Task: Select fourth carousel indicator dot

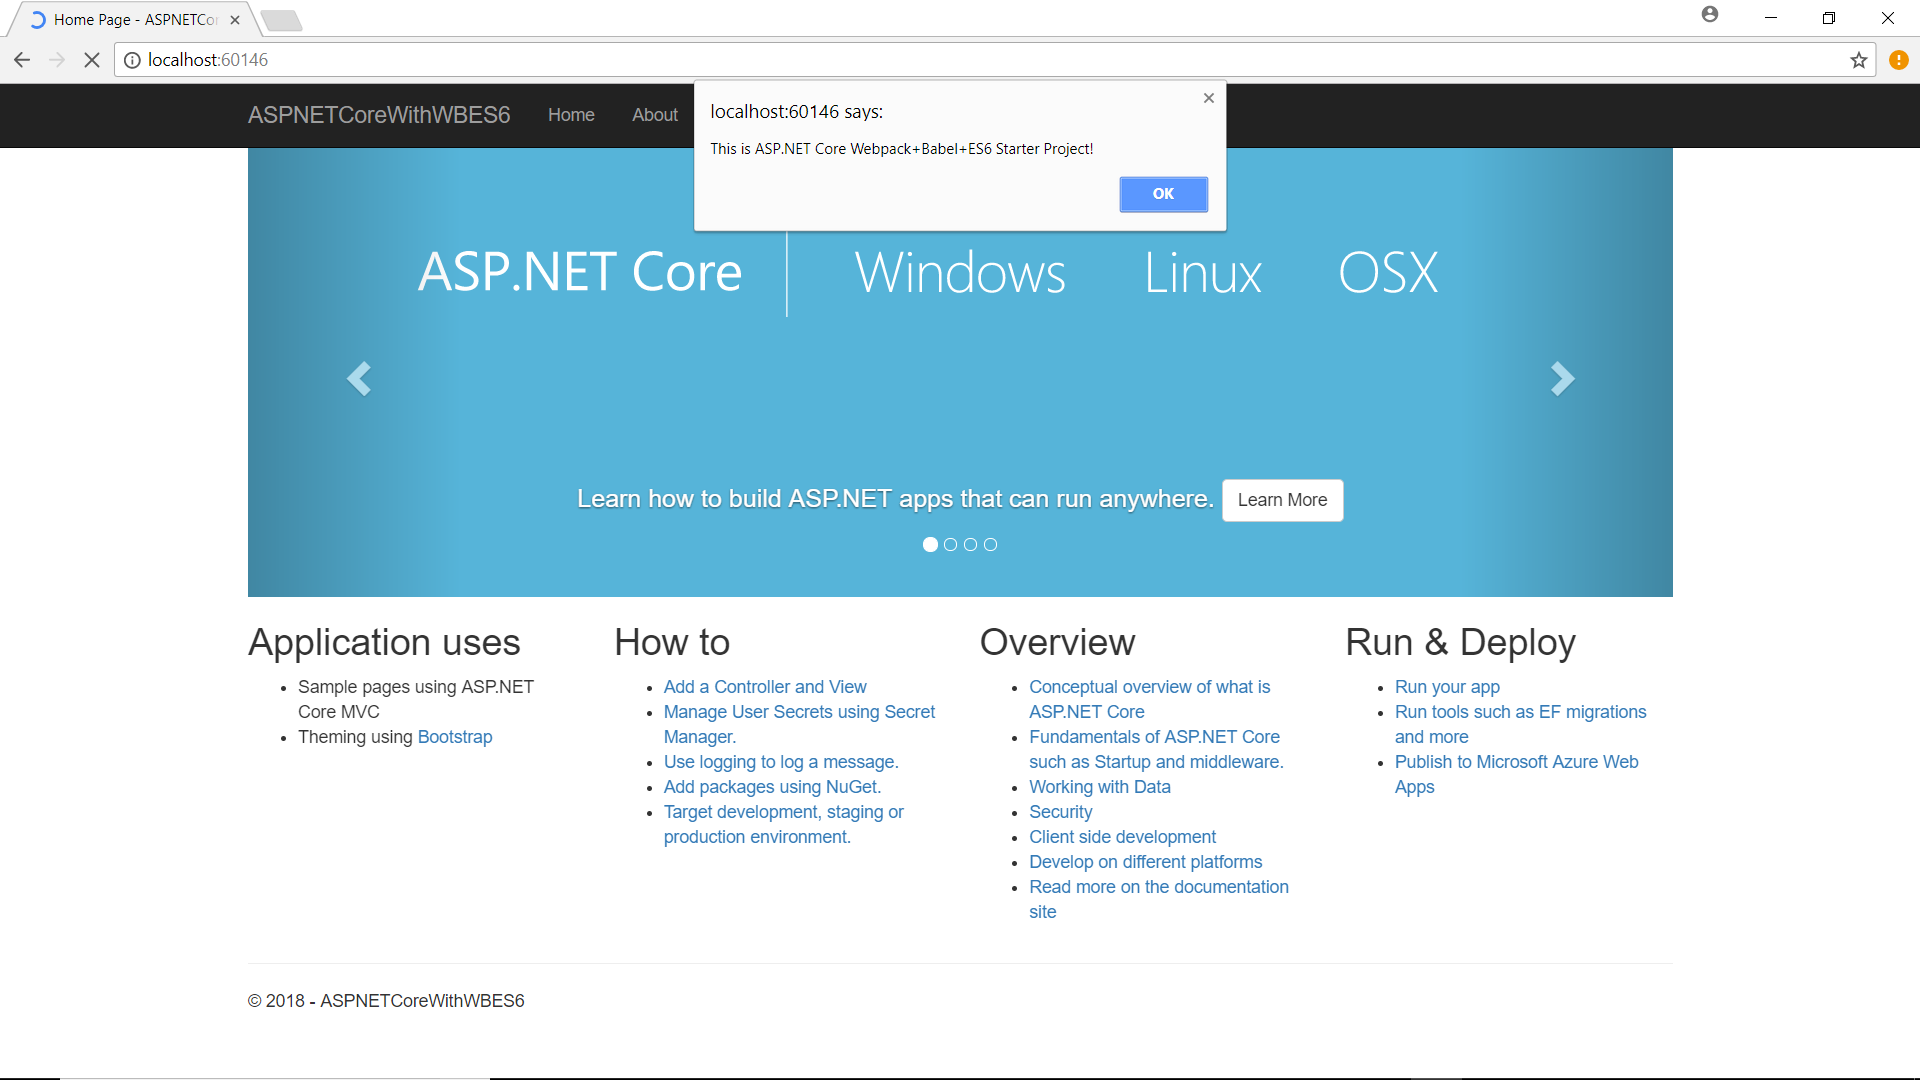Action: point(990,545)
